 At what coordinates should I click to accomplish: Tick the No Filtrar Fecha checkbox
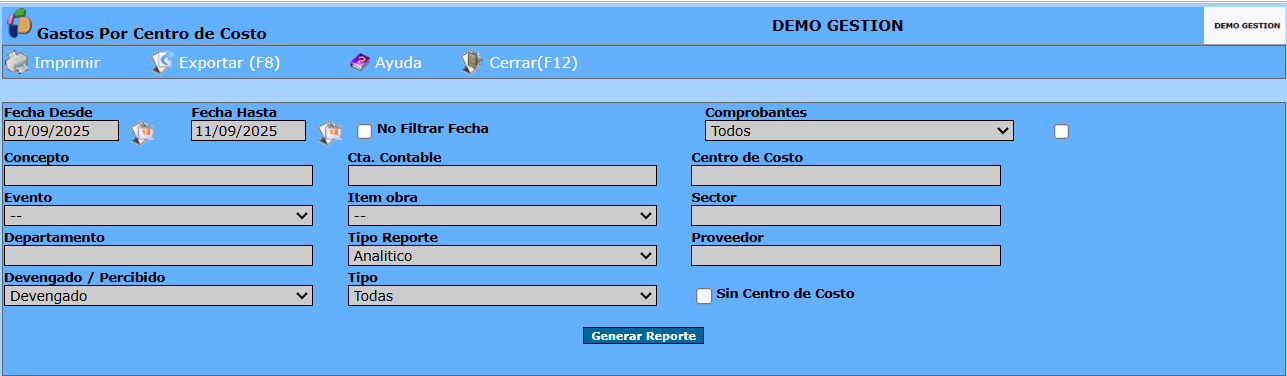pos(365,131)
